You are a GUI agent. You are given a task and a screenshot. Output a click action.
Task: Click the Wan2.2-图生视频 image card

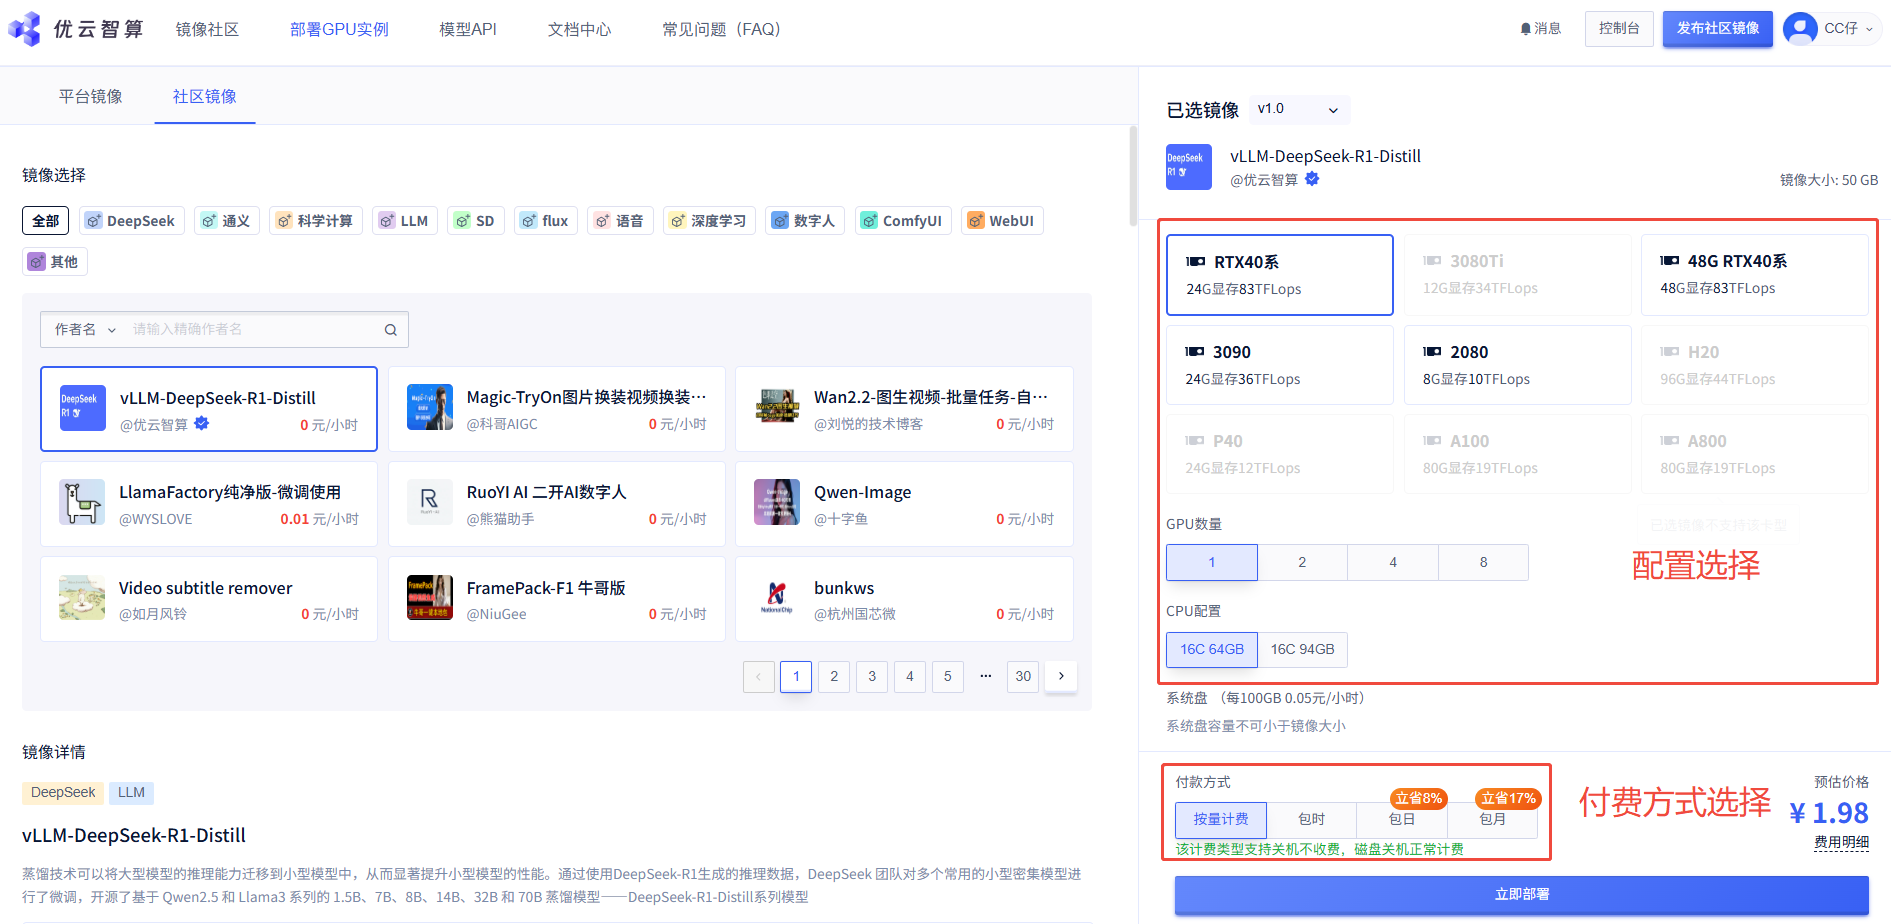pos(904,409)
